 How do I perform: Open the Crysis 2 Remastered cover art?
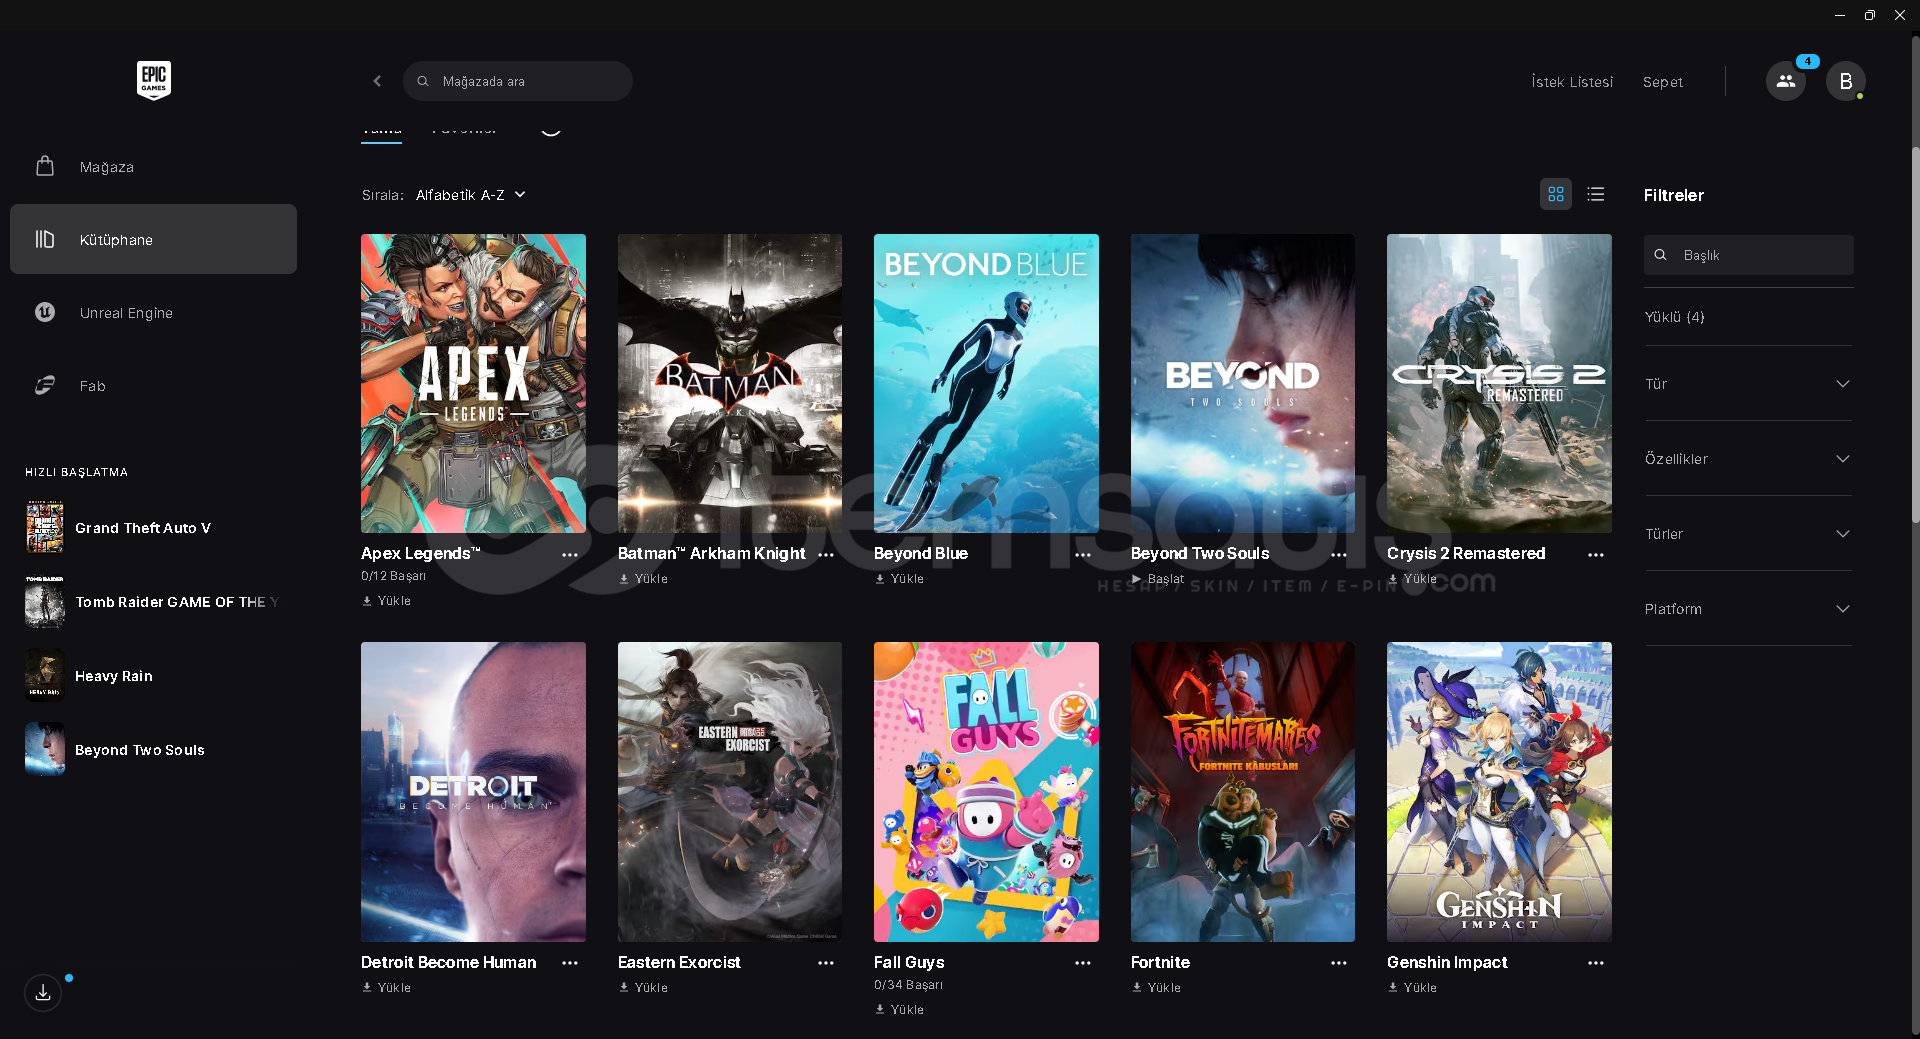1499,383
